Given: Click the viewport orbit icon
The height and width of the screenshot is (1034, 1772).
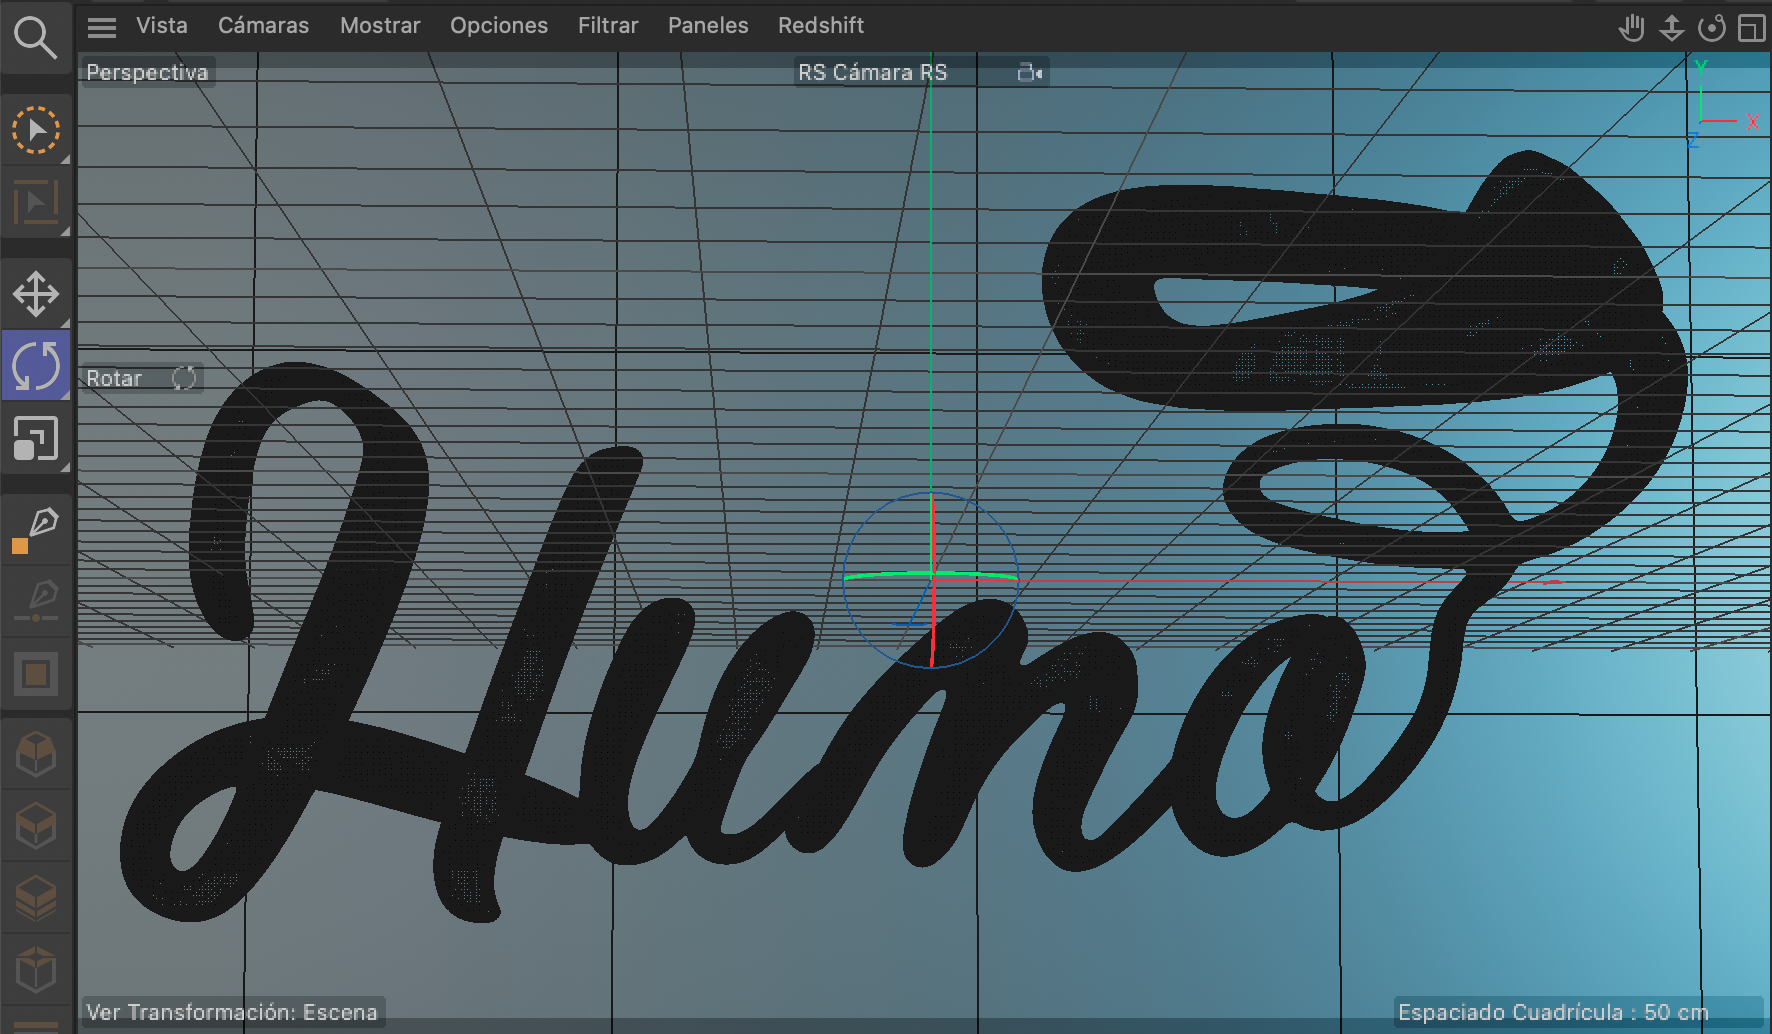Looking at the screenshot, I should pyautogui.click(x=1711, y=27).
